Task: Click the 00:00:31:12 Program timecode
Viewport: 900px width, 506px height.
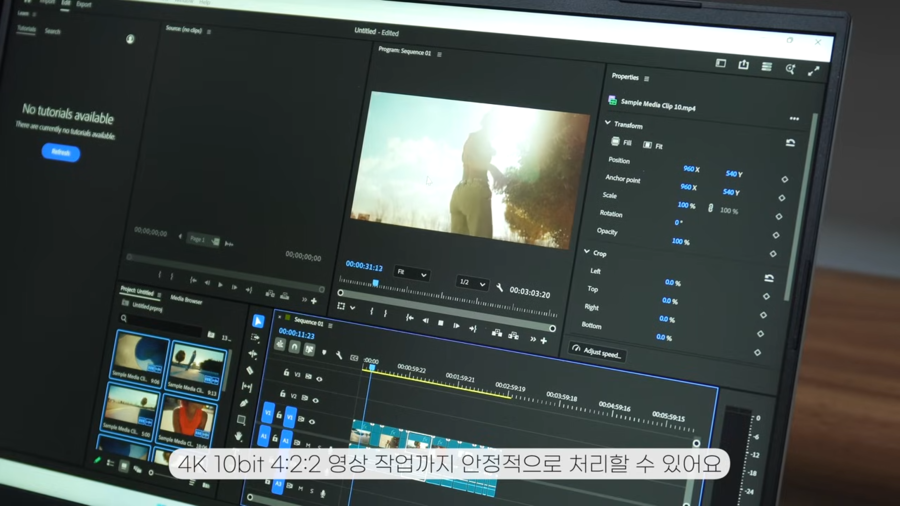Action: point(364,266)
